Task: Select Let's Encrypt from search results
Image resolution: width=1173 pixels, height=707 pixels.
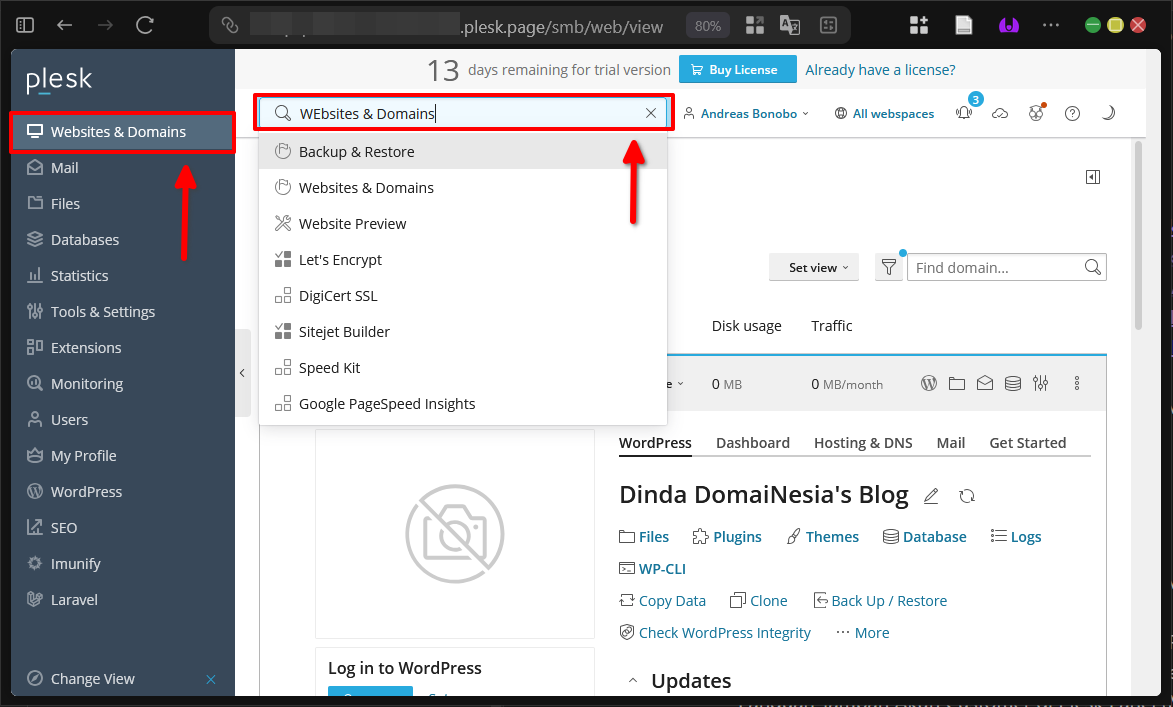Action: coord(340,260)
